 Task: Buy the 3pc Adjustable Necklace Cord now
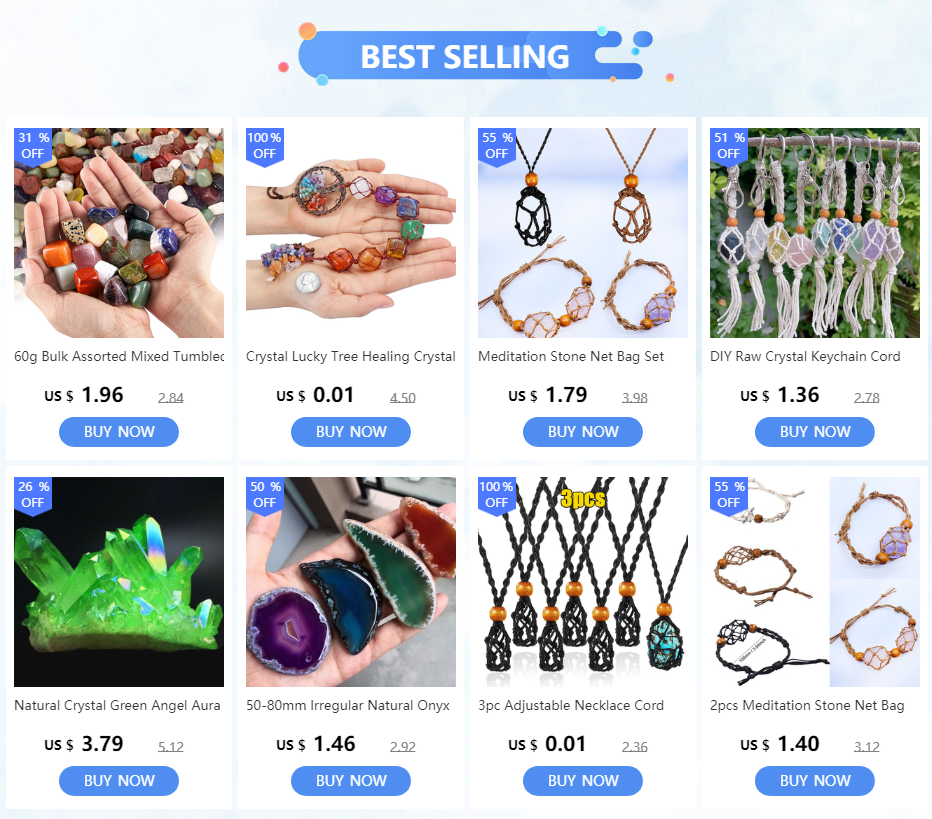pos(583,781)
